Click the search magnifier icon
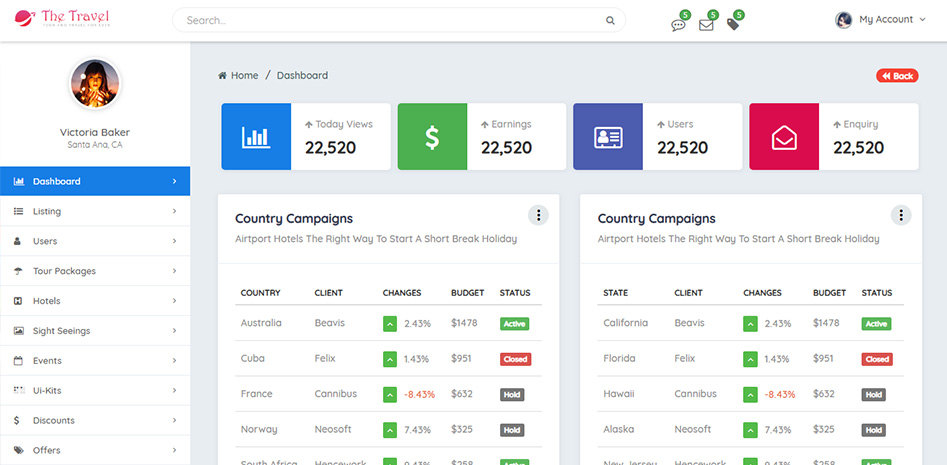This screenshot has height=465, width=947. coord(610,20)
